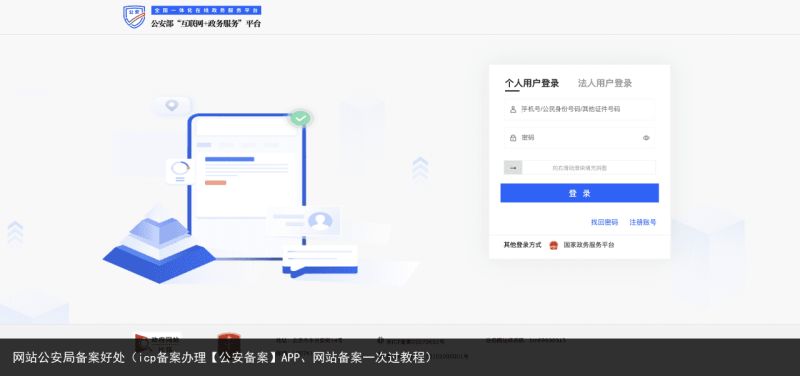The image size is (800, 376).
Task: Open the 注册账号 link
Action: (x=642, y=222)
